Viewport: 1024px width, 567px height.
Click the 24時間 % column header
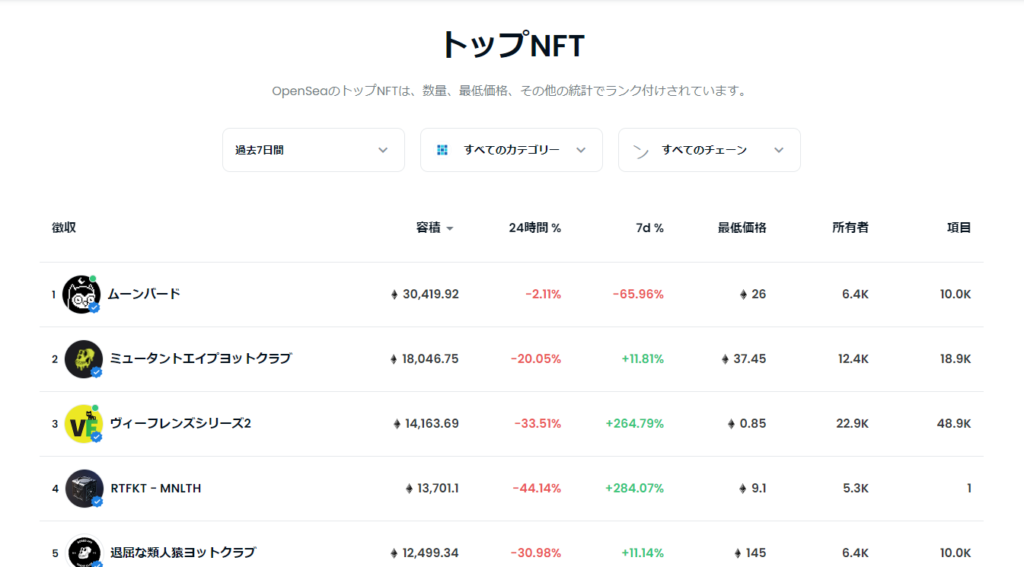(x=535, y=227)
